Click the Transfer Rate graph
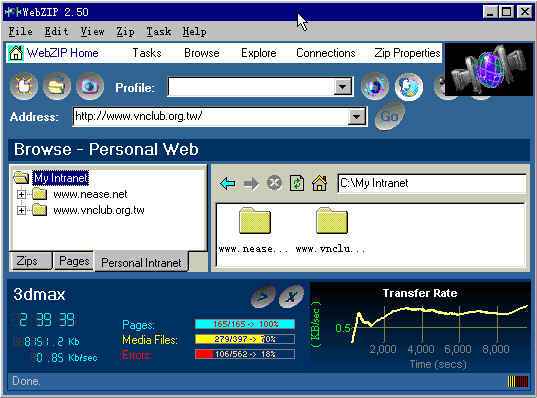 [421, 327]
